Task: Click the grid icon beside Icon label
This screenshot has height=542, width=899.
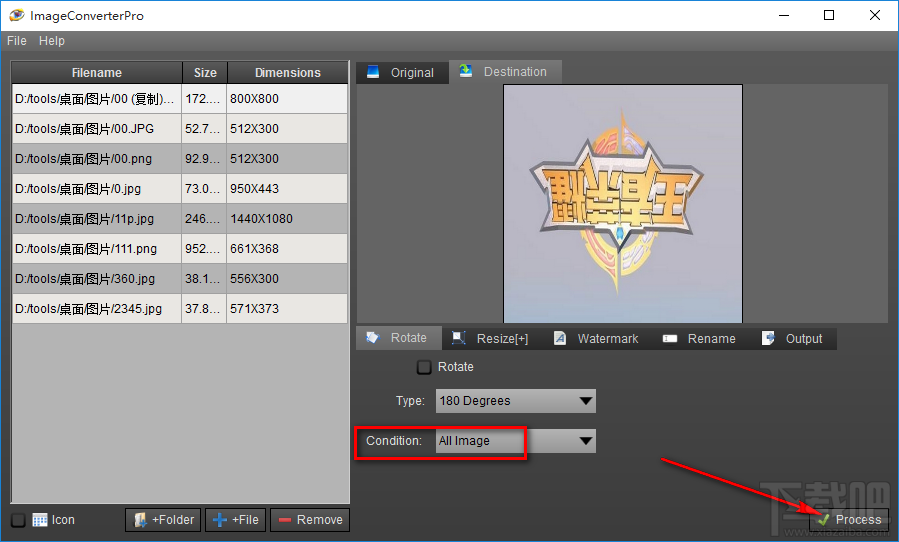Action: (x=40, y=520)
